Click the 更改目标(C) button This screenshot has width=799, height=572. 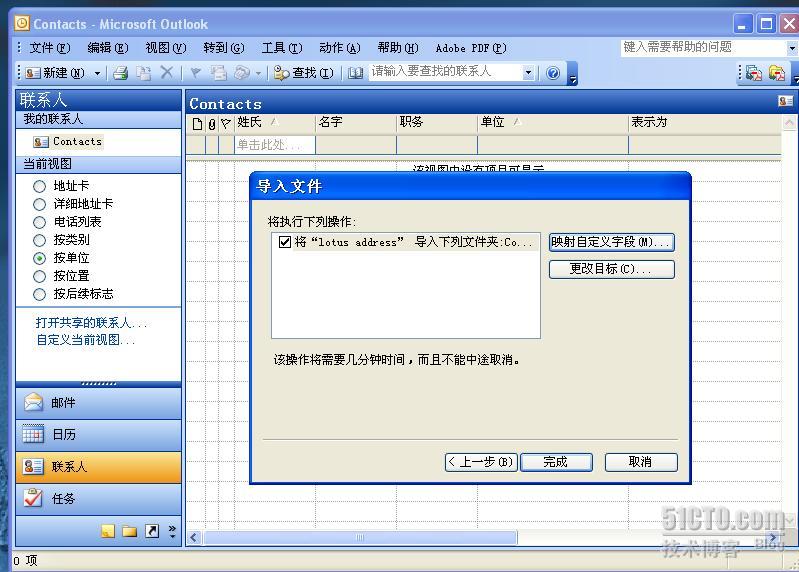[x=611, y=269]
